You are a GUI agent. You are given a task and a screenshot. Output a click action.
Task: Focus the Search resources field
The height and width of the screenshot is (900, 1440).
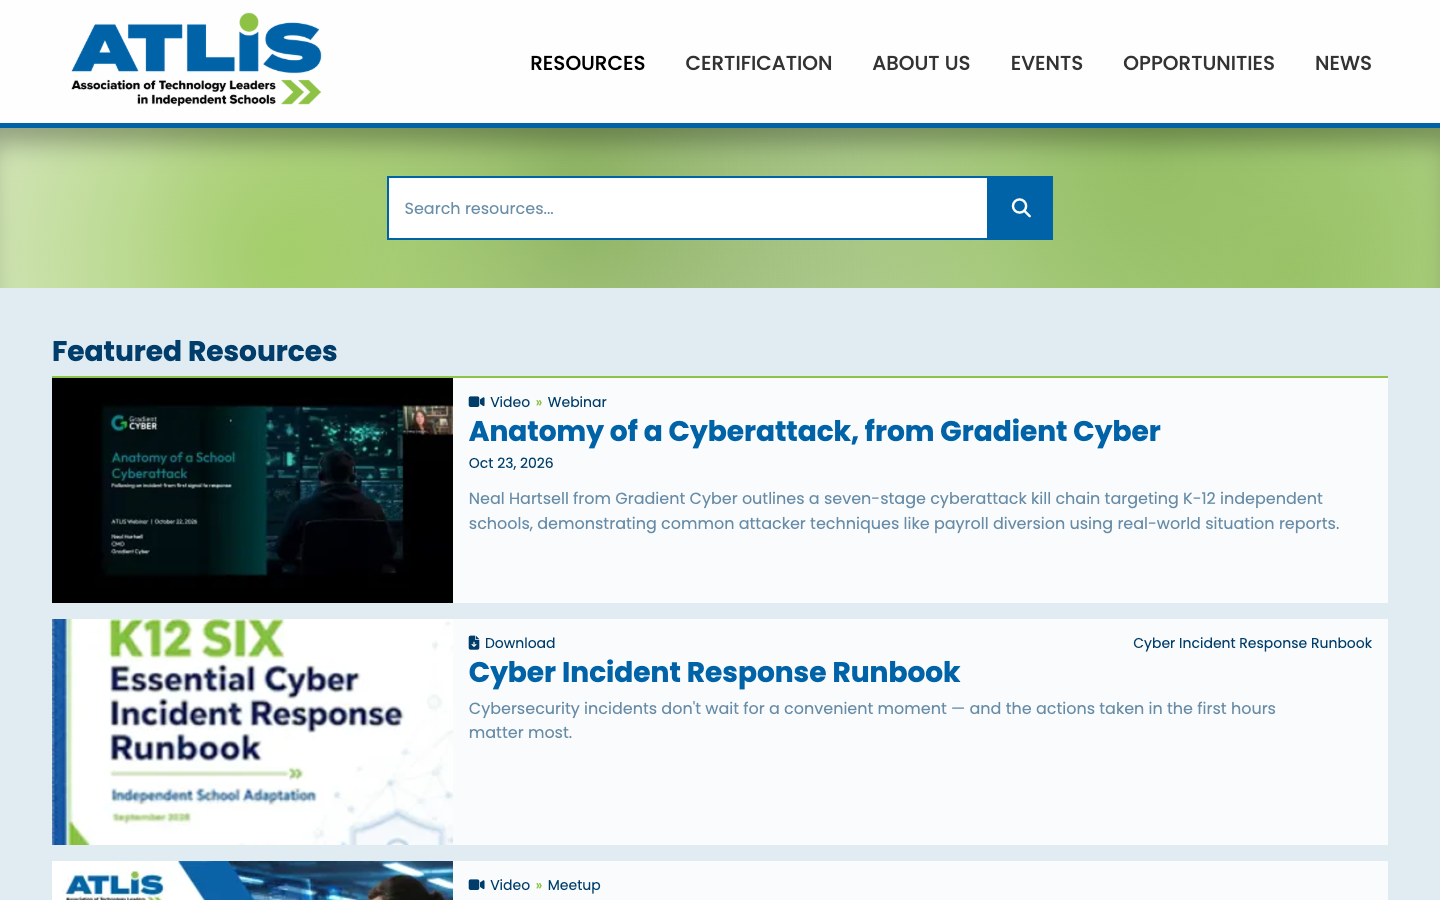(x=688, y=208)
